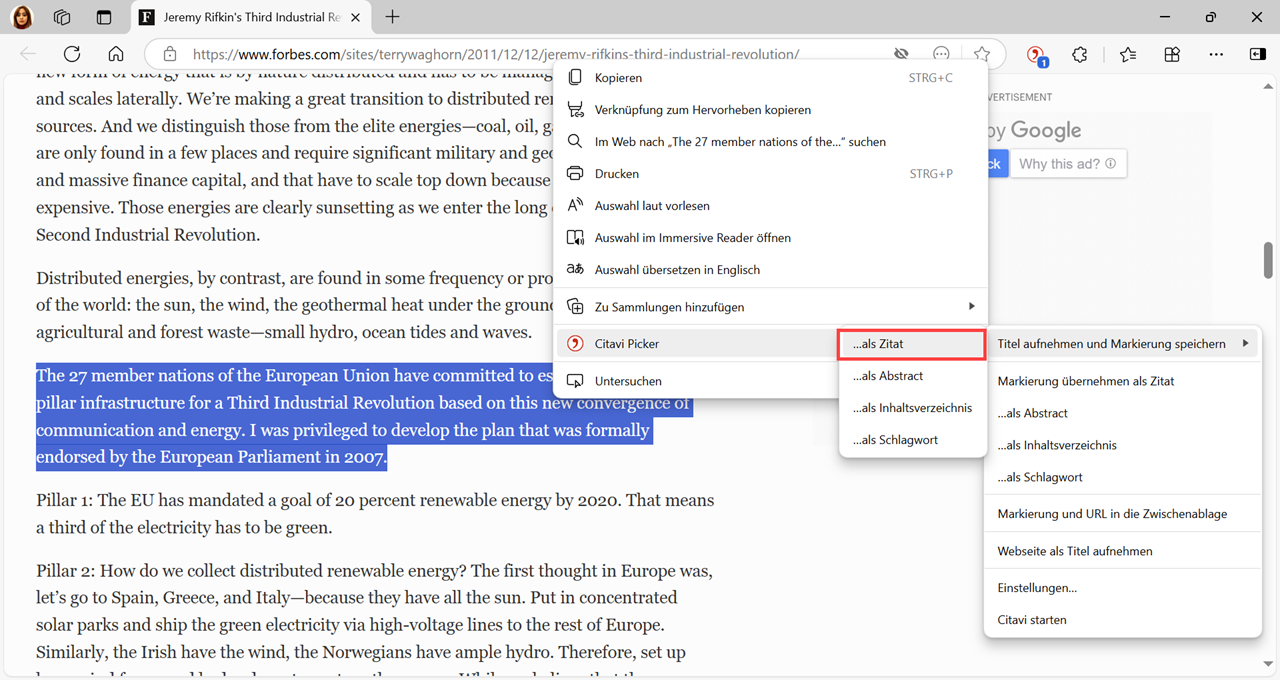Open the Settings and more ellipsis menu
Image resolution: width=1280 pixels, height=680 pixels.
coord(1216,55)
